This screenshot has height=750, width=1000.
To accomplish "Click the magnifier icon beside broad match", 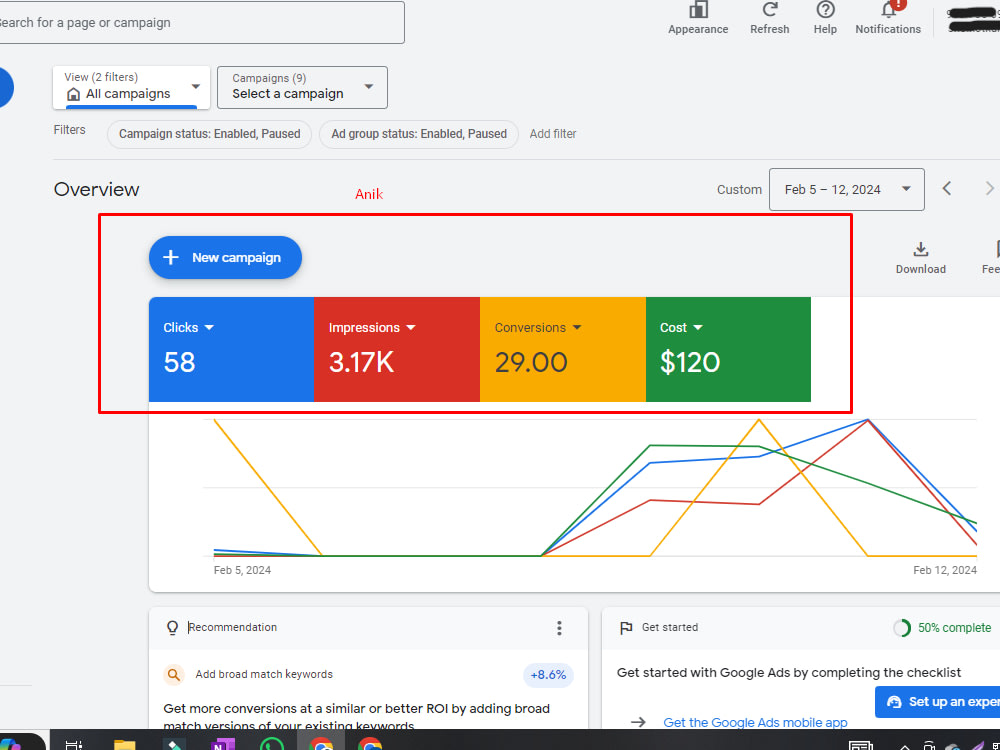I will point(173,674).
